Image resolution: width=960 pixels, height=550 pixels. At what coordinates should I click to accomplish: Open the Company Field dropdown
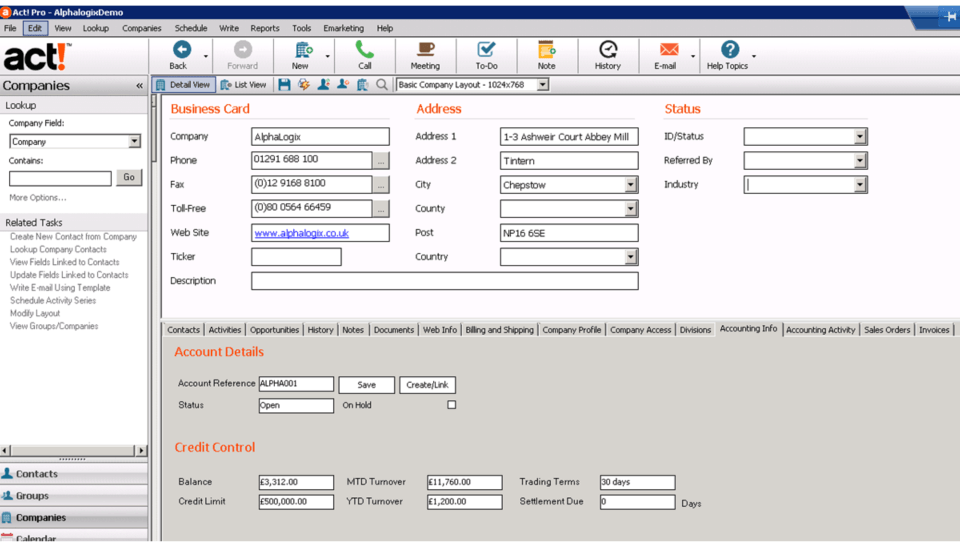coord(134,141)
